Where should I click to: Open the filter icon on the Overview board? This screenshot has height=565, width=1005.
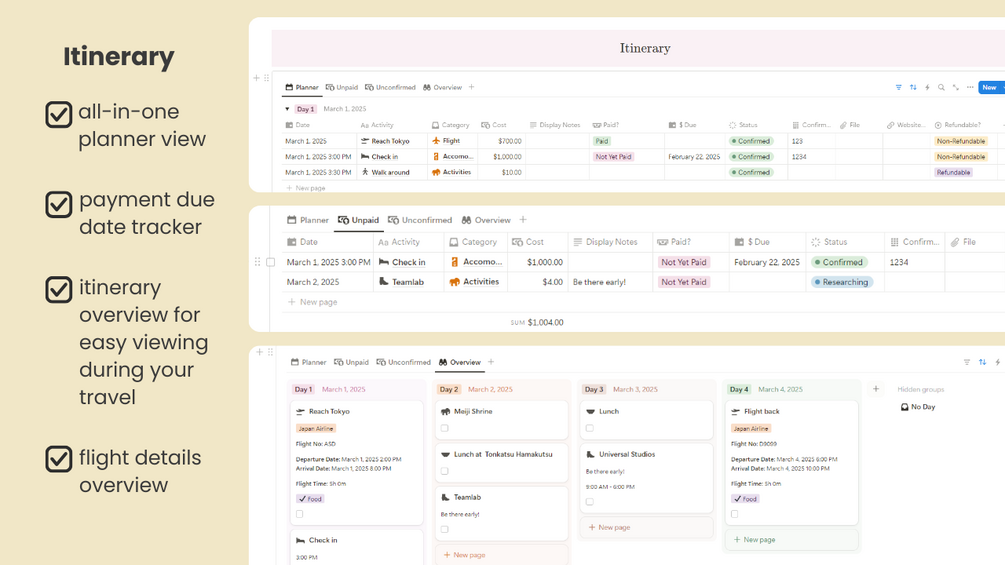[967, 362]
